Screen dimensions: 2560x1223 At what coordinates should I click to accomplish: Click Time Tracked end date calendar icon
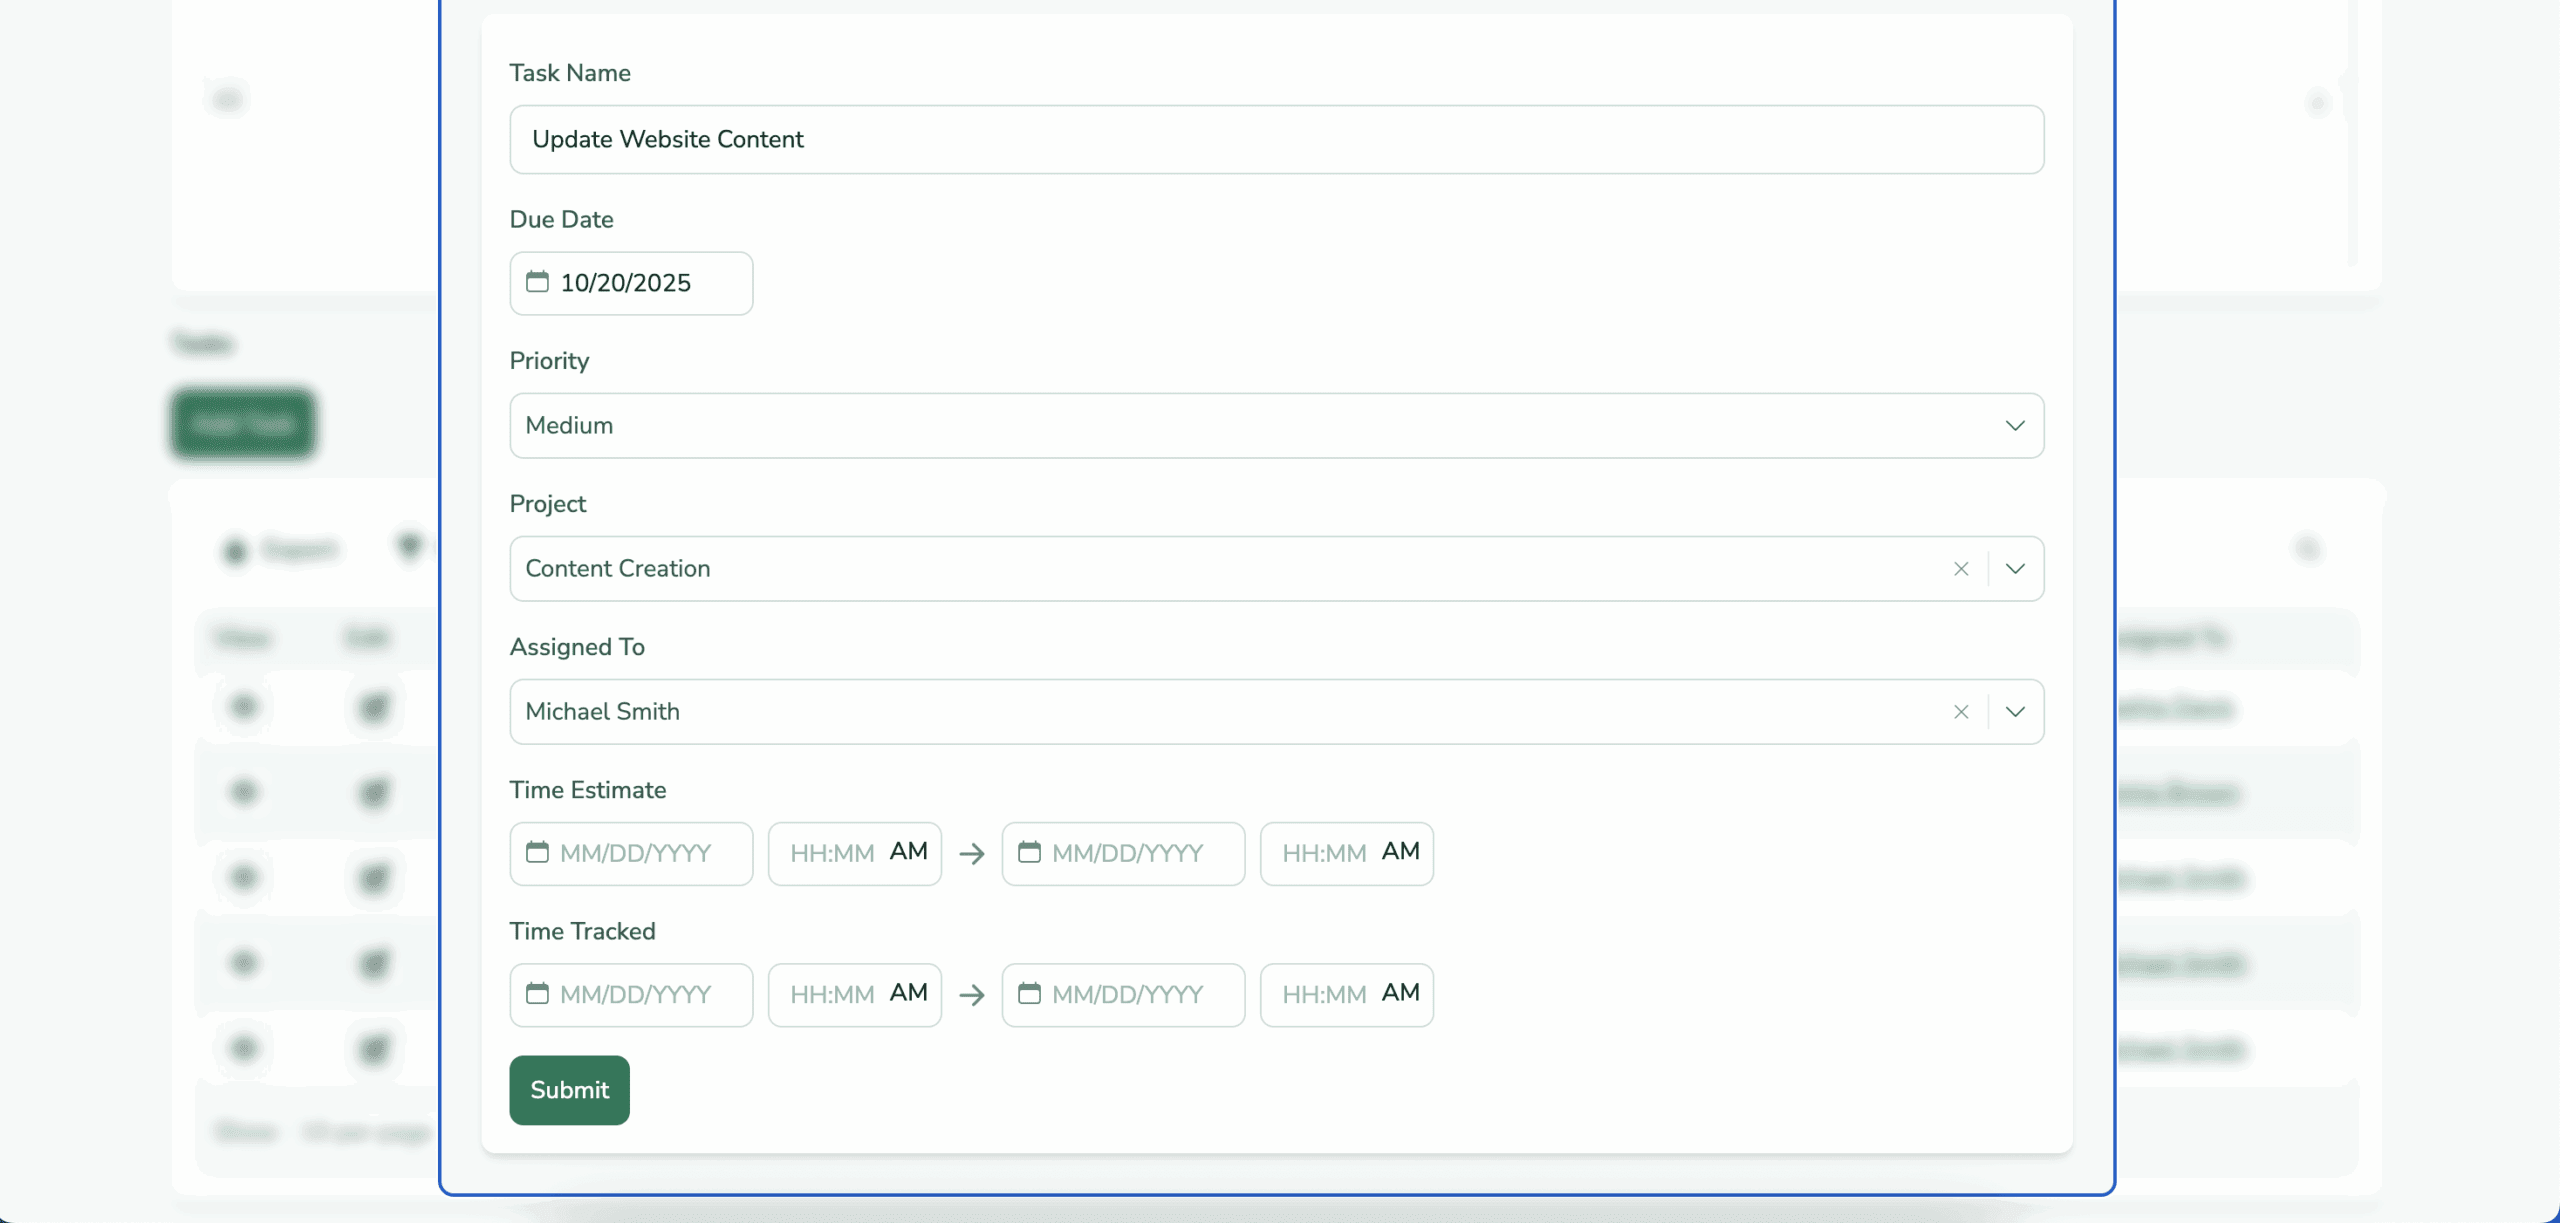tap(1029, 993)
